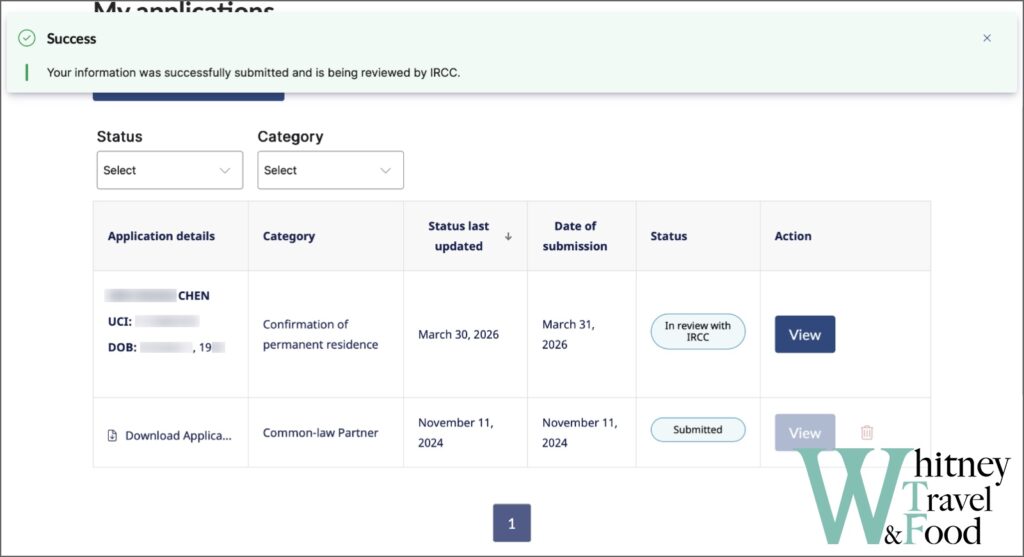The height and width of the screenshot is (557, 1024).
Task: Click the greyed View button for Common-law Partner
Action: pos(805,432)
